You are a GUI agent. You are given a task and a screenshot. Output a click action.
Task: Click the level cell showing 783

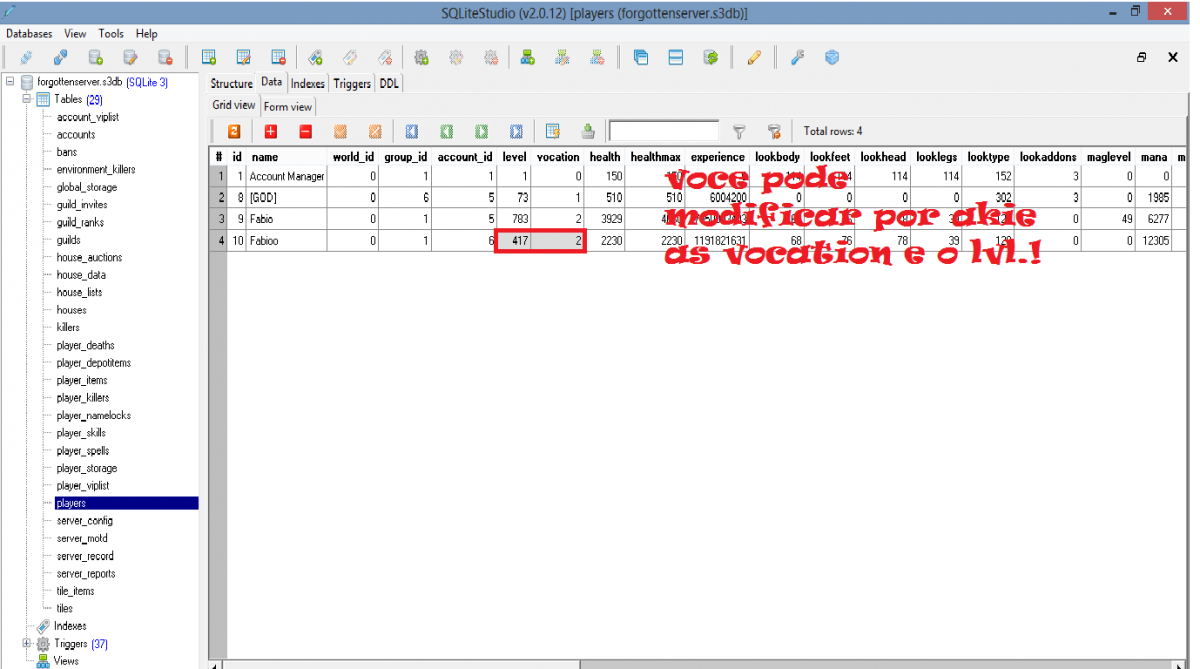(x=514, y=219)
